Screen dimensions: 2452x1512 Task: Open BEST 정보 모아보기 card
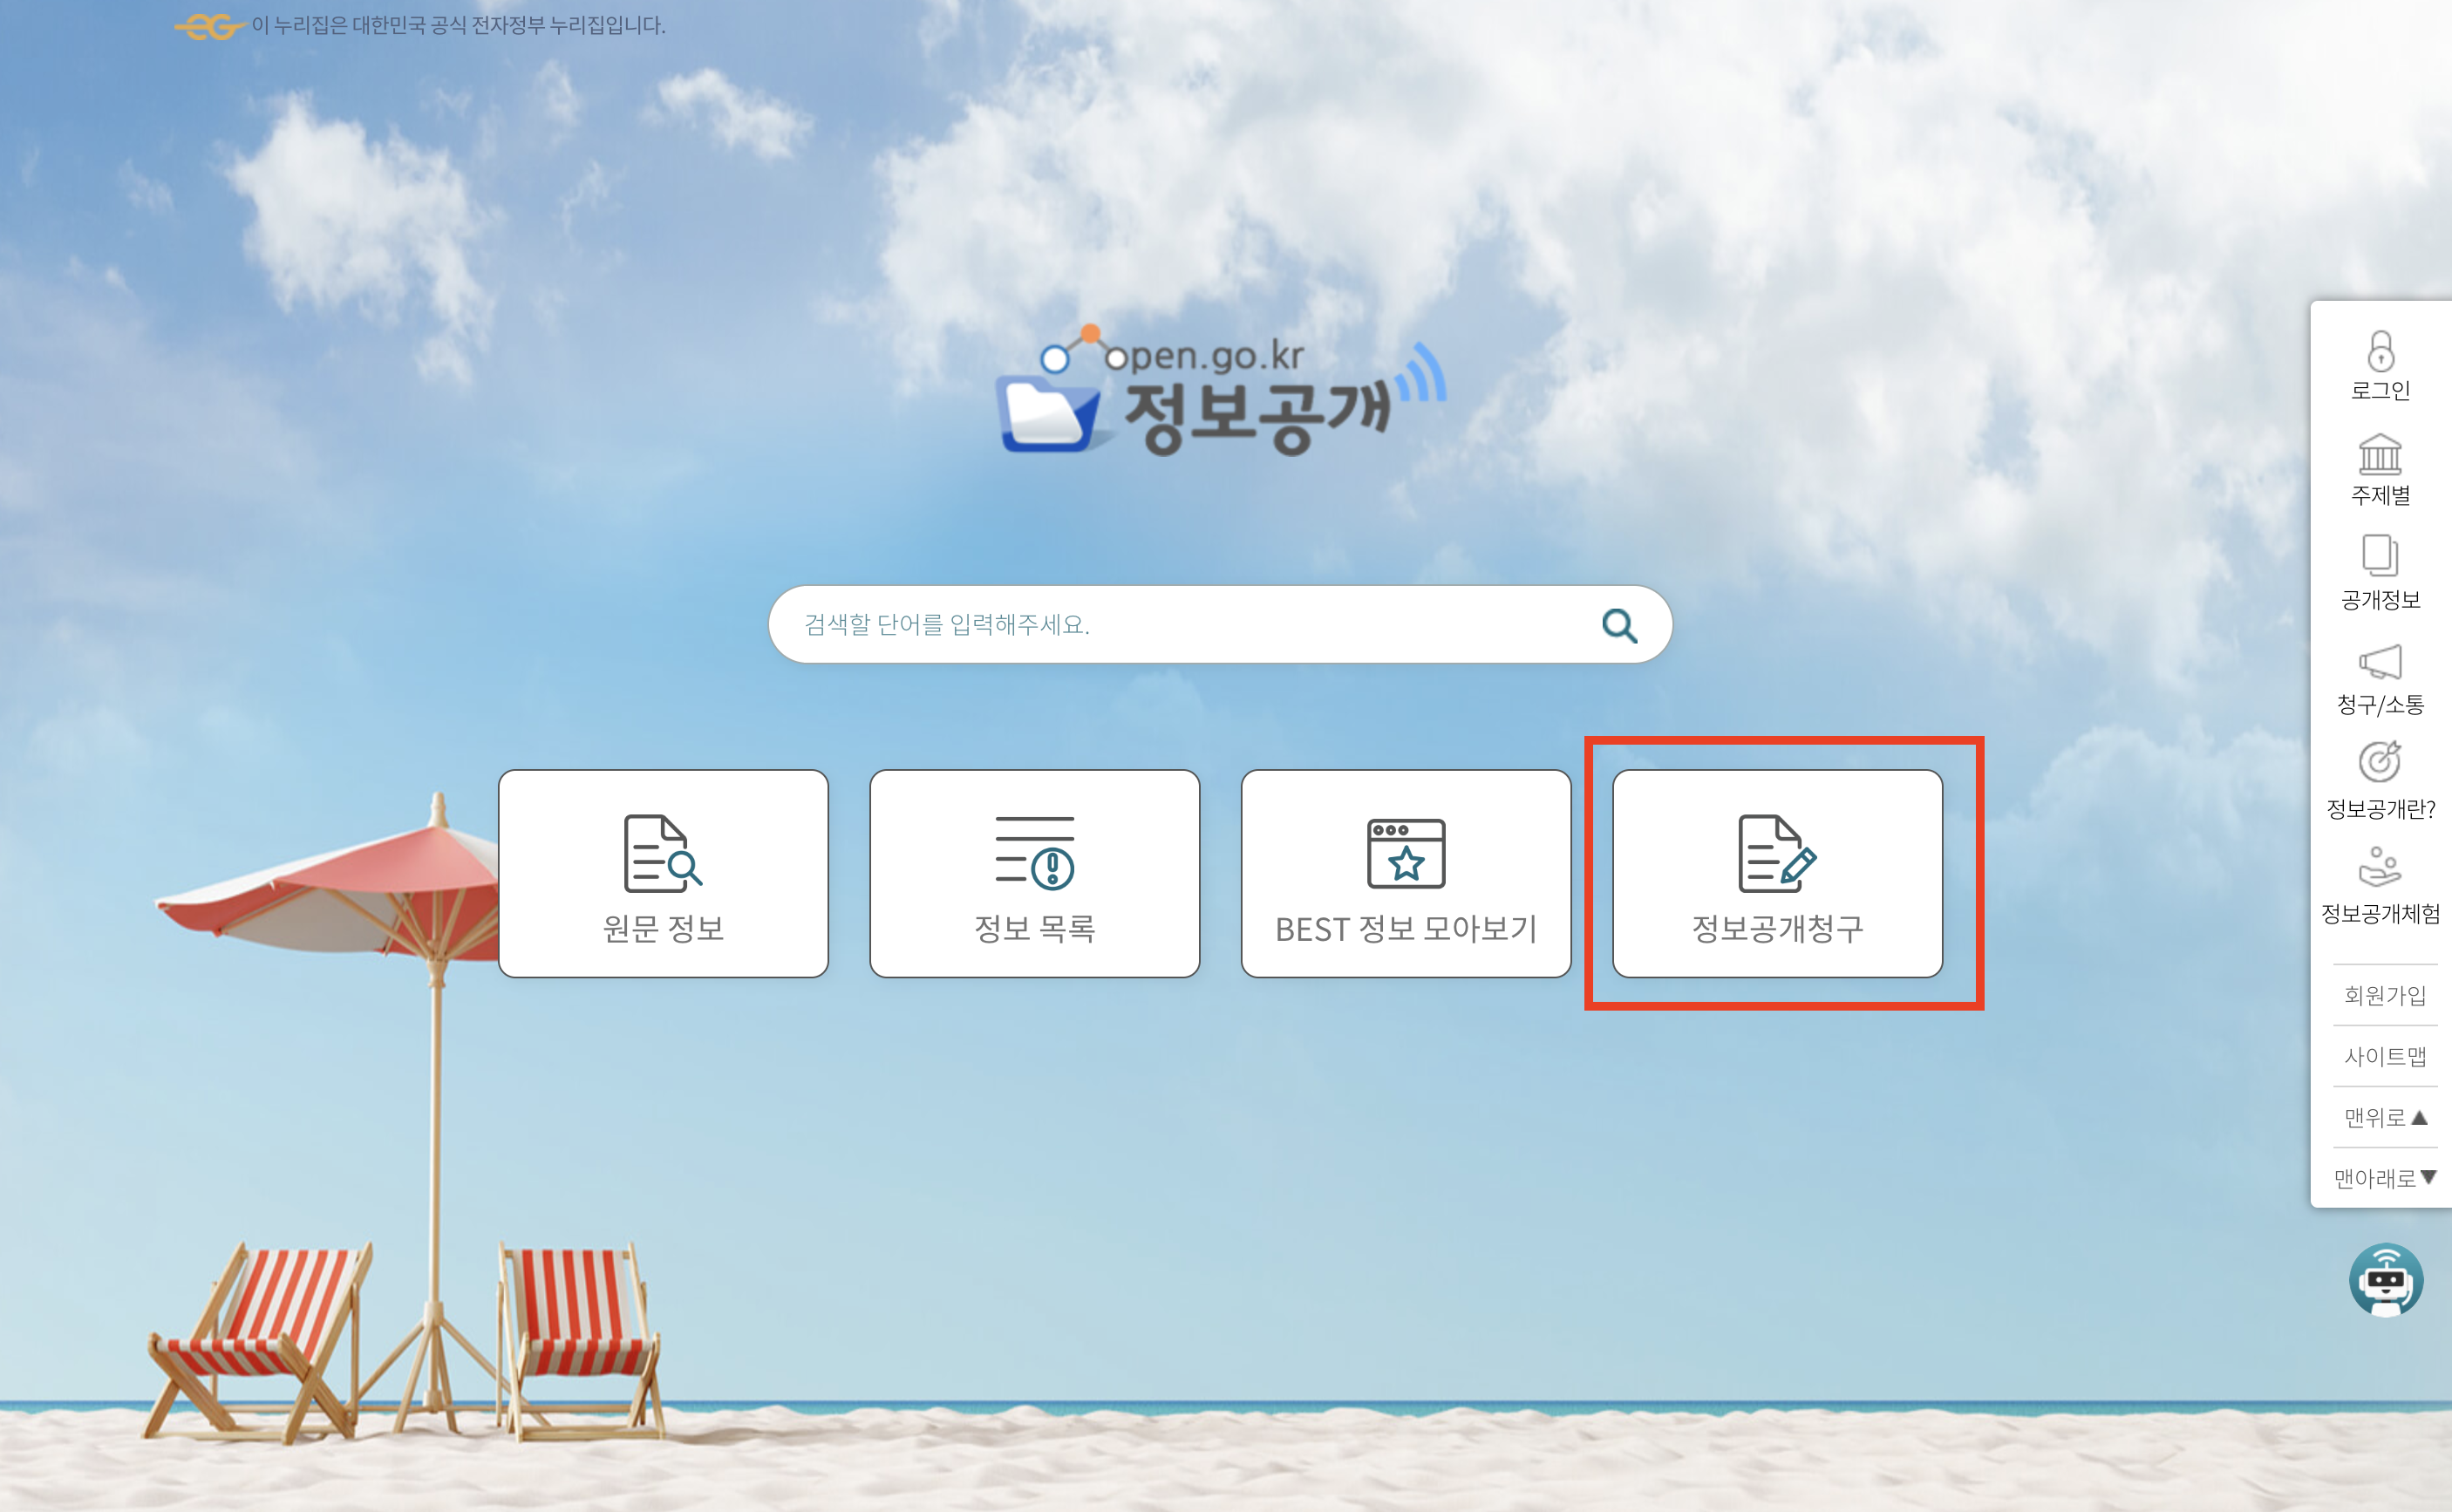coord(1405,873)
